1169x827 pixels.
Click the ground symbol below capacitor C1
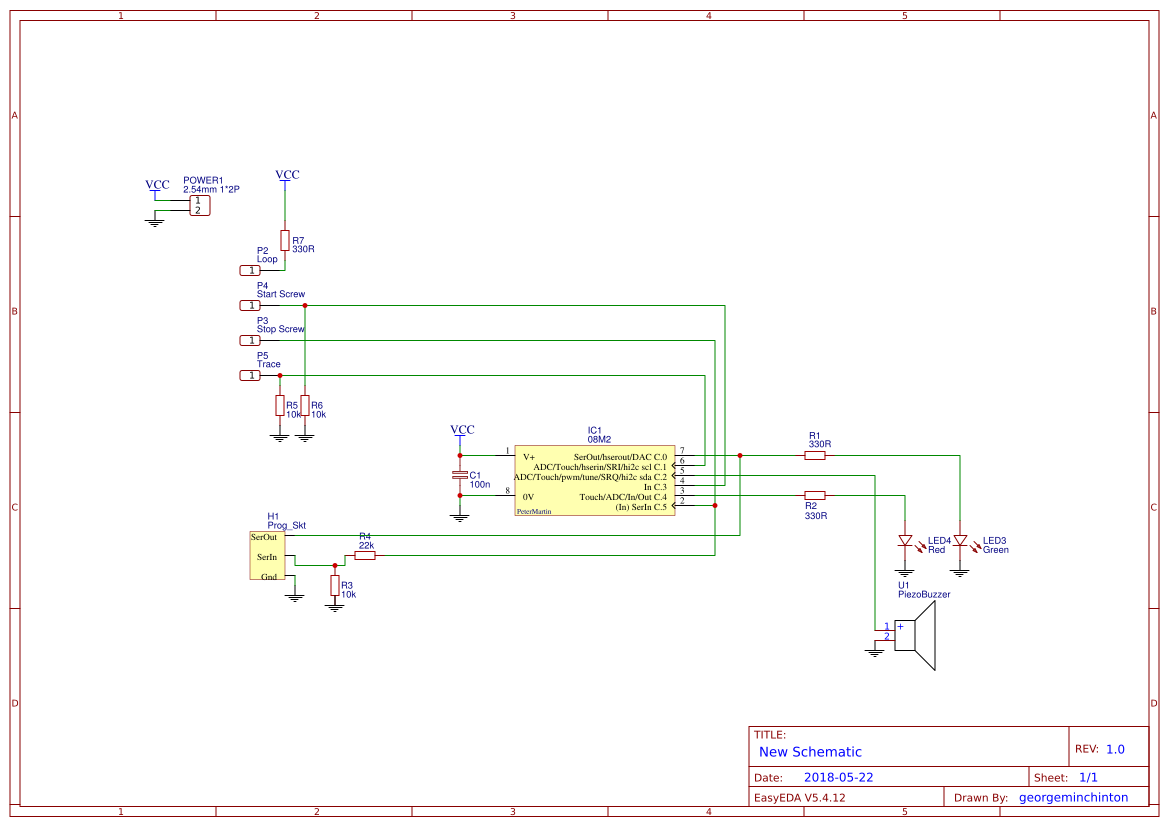coord(460,516)
